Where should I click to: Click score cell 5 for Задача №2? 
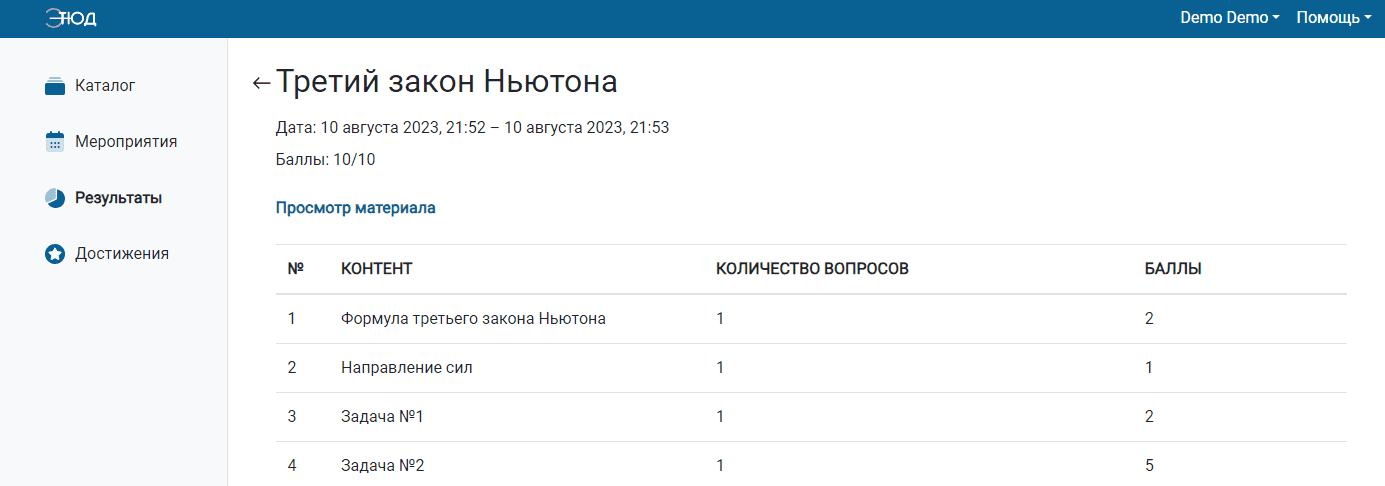[1149, 466]
